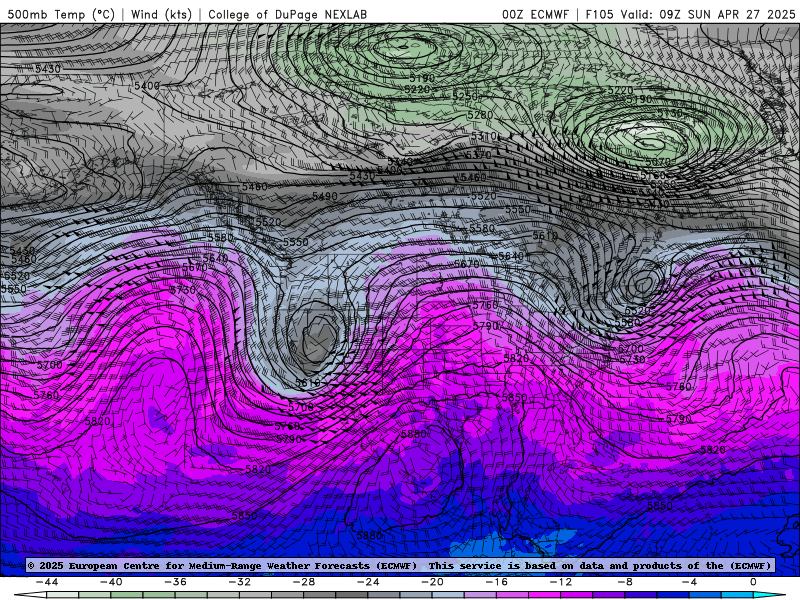Click the '-12' color scale label
This screenshot has width=800, height=600.
(561, 582)
